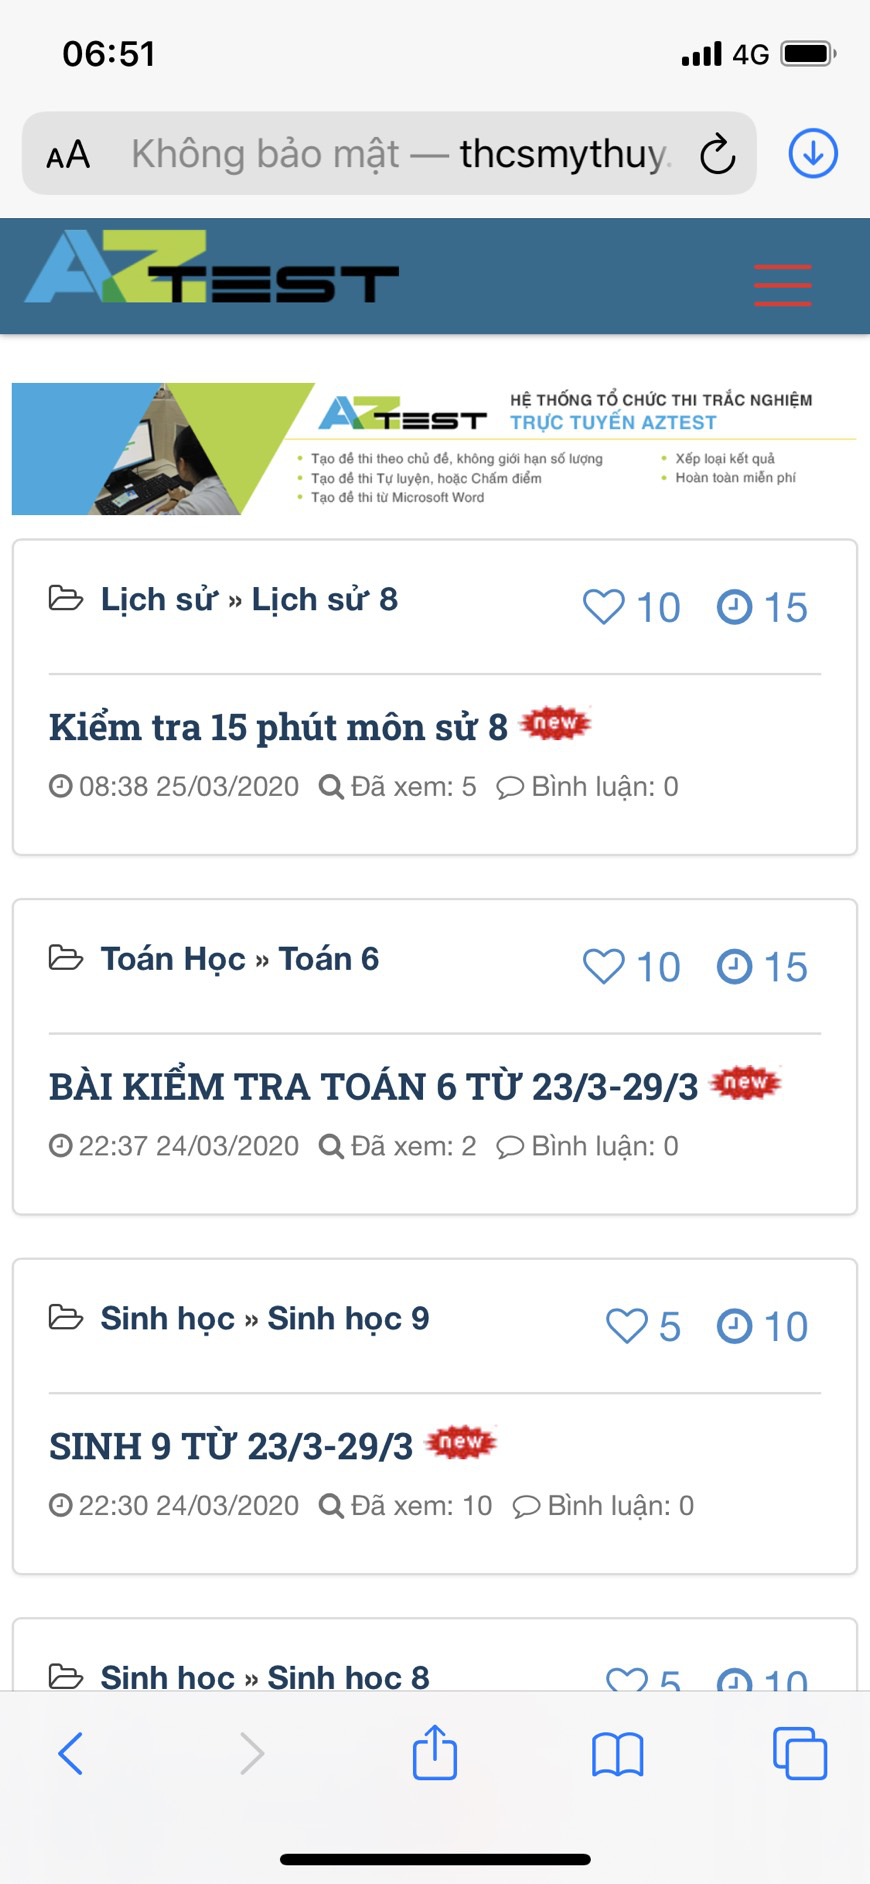This screenshot has width=870, height=1884.
Task: Open 'SINH 9 TỪ 23/3-29/3' test
Action: (231, 1446)
